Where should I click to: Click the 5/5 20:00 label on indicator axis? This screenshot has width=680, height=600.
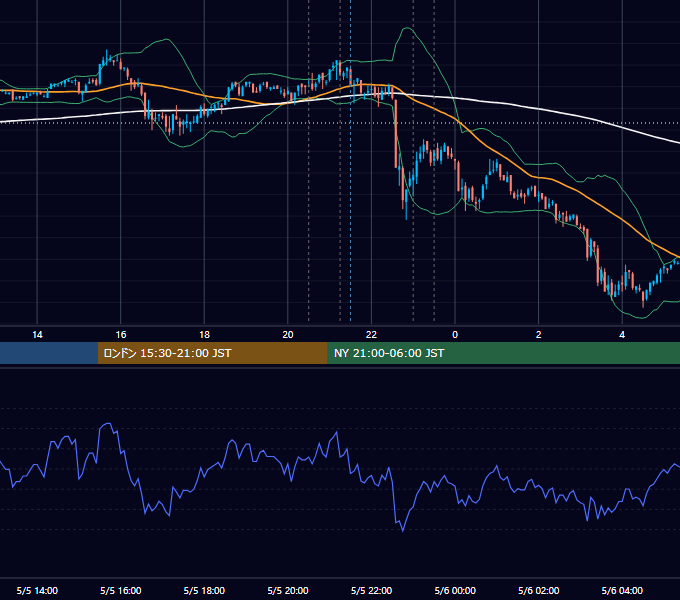click(x=288, y=590)
